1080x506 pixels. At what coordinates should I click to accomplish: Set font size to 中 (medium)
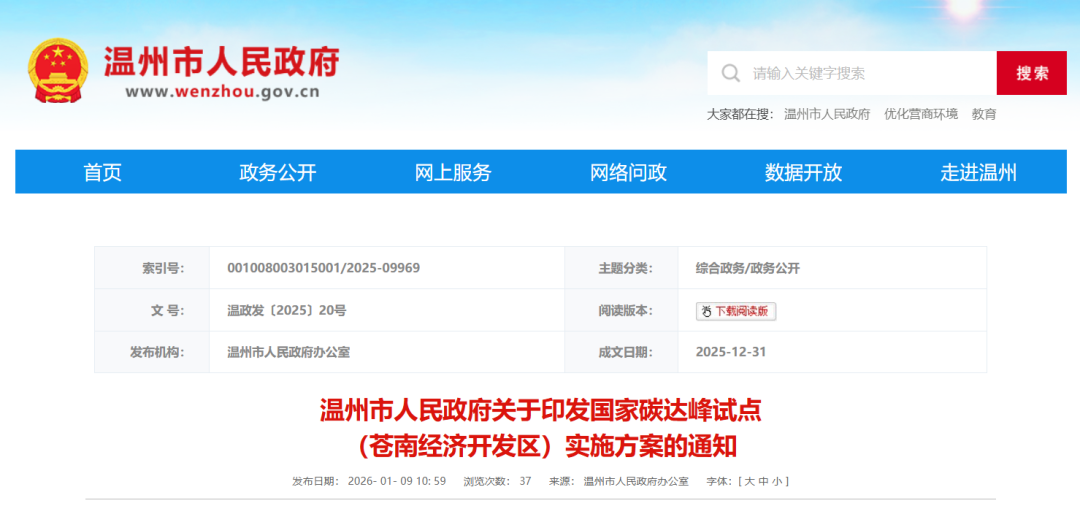click(763, 481)
